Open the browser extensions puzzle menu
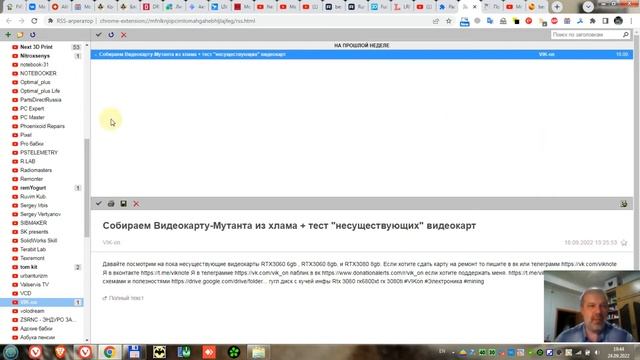The width and height of the screenshot is (640, 360). click(593, 21)
